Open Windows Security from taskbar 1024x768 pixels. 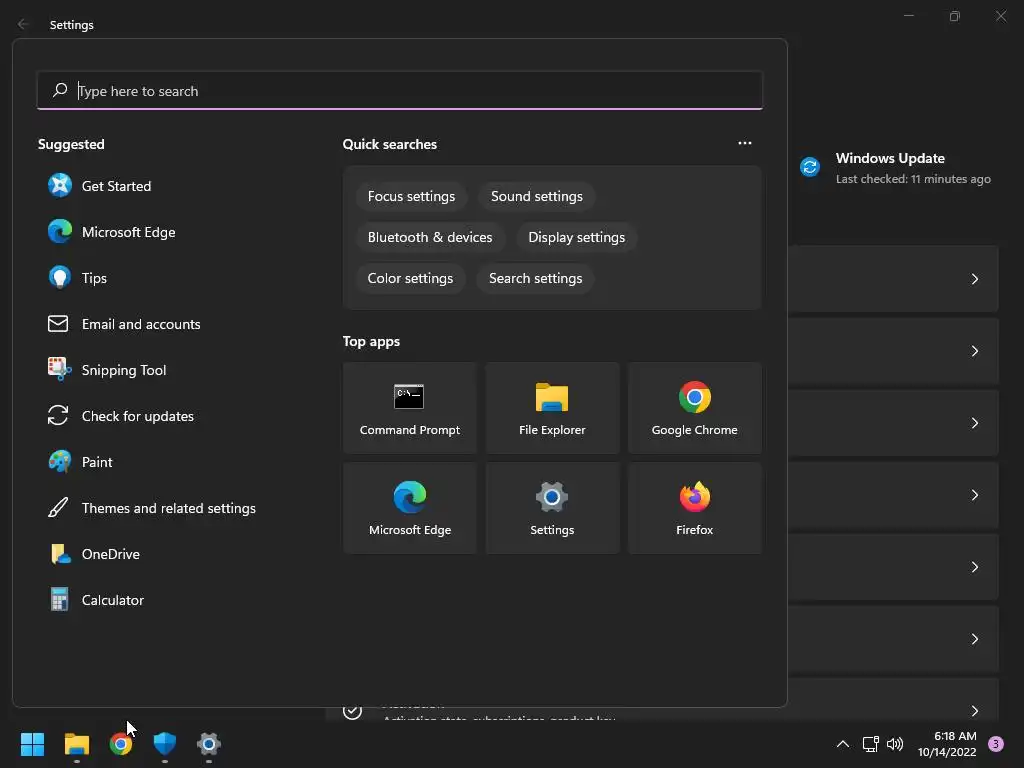(x=165, y=744)
